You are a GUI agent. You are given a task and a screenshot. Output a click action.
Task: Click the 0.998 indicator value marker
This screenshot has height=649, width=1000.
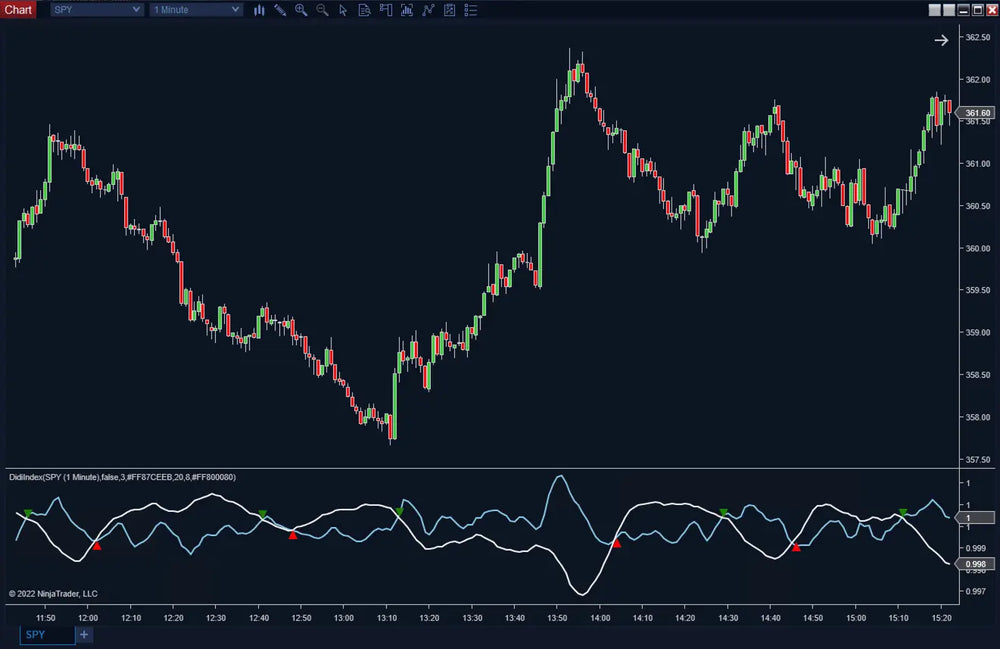coord(976,565)
